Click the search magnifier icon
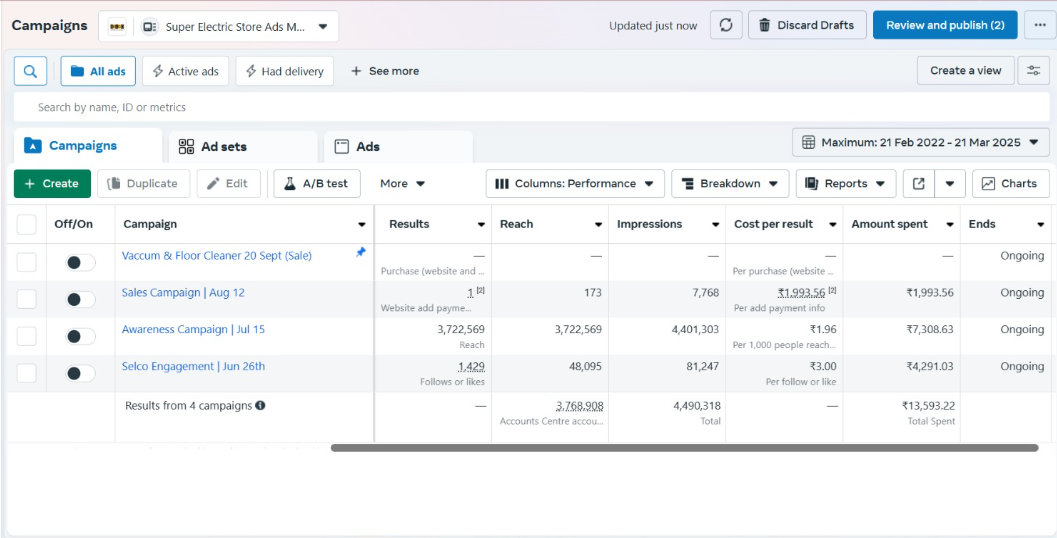The image size is (1057, 538). (30, 71)
